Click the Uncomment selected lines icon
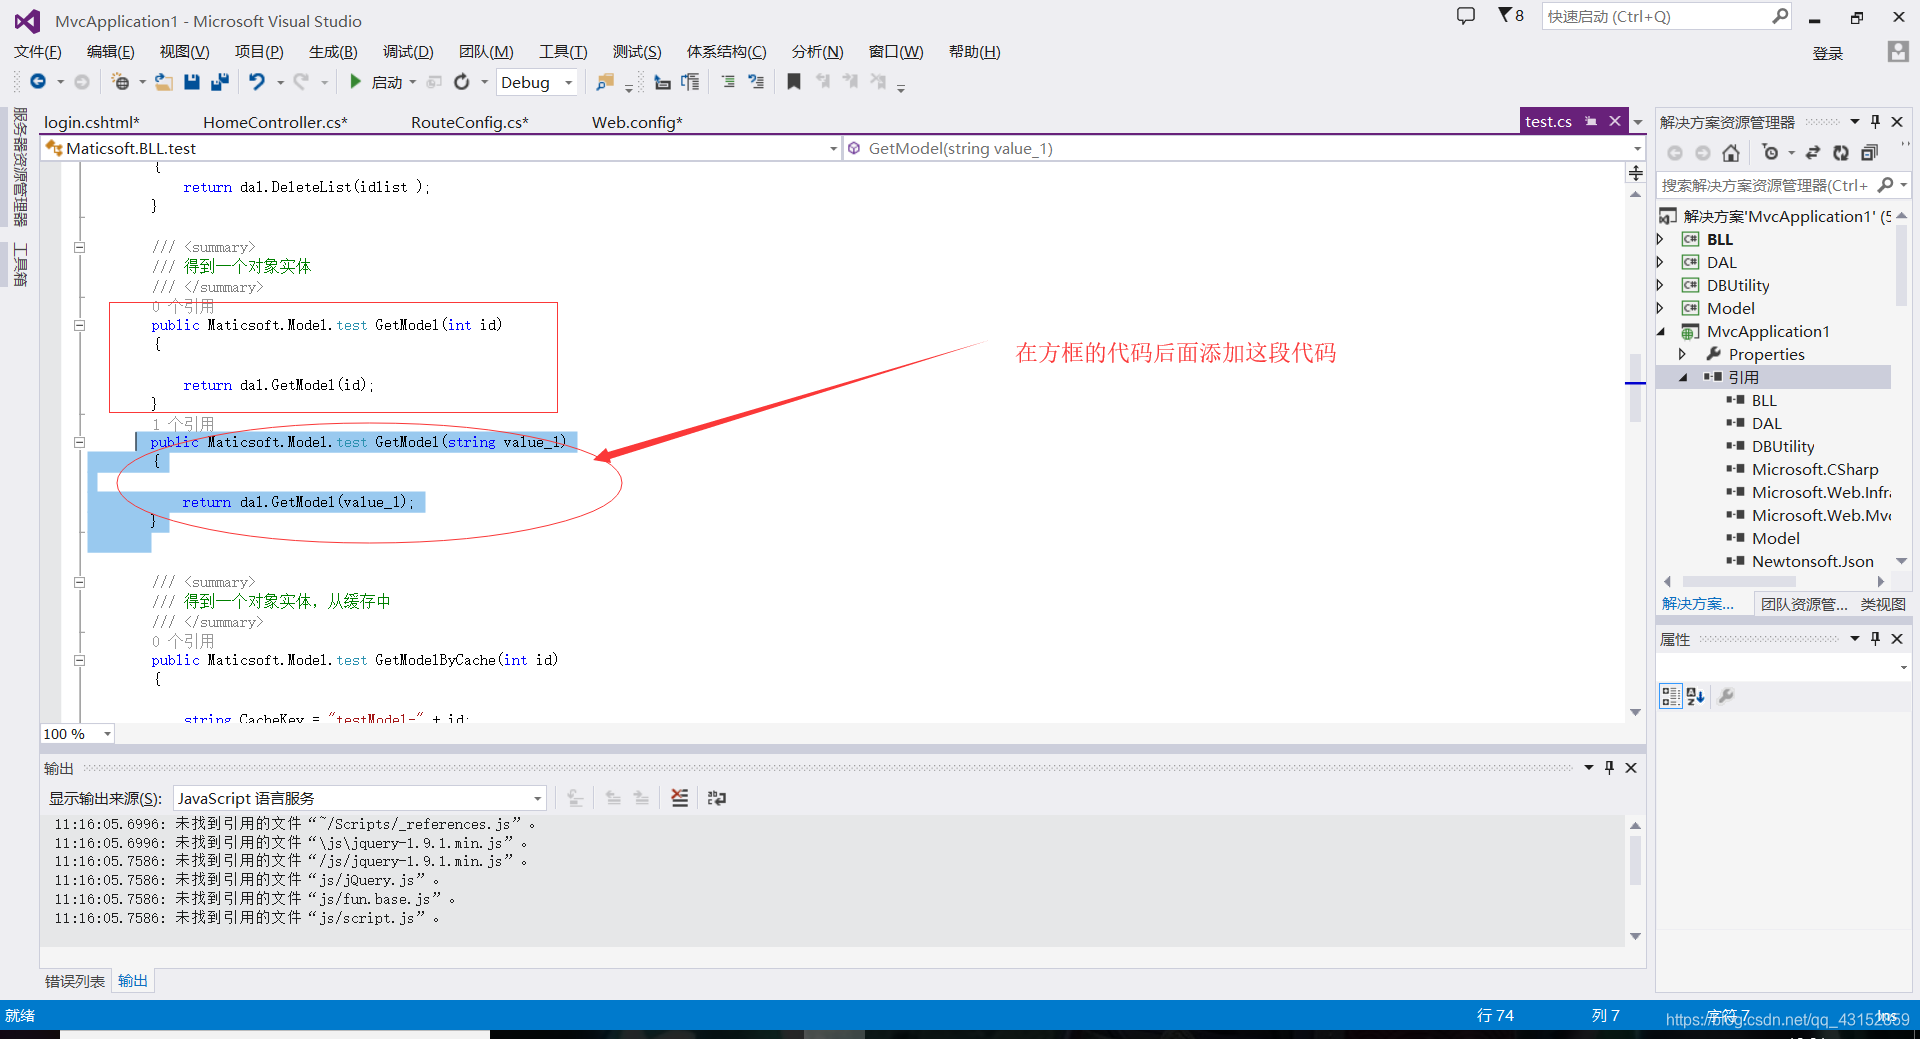 click(756, 82)
